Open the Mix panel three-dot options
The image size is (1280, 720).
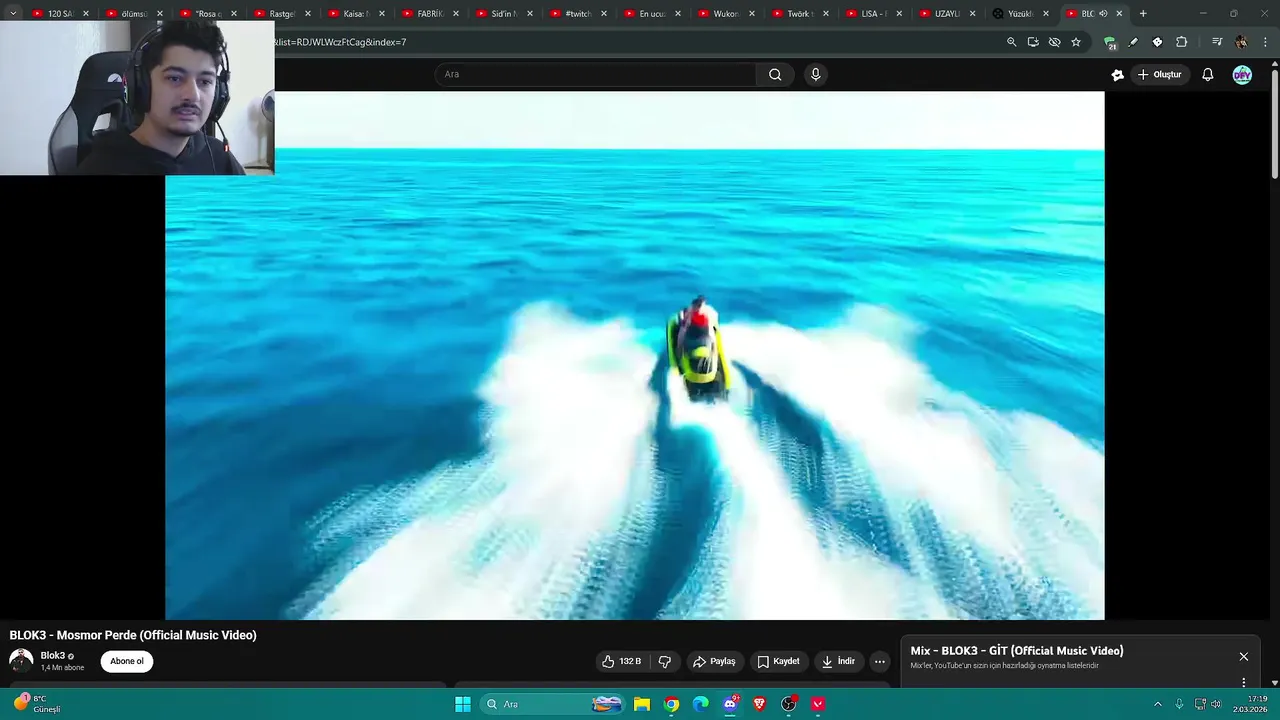pos(1244,682)
